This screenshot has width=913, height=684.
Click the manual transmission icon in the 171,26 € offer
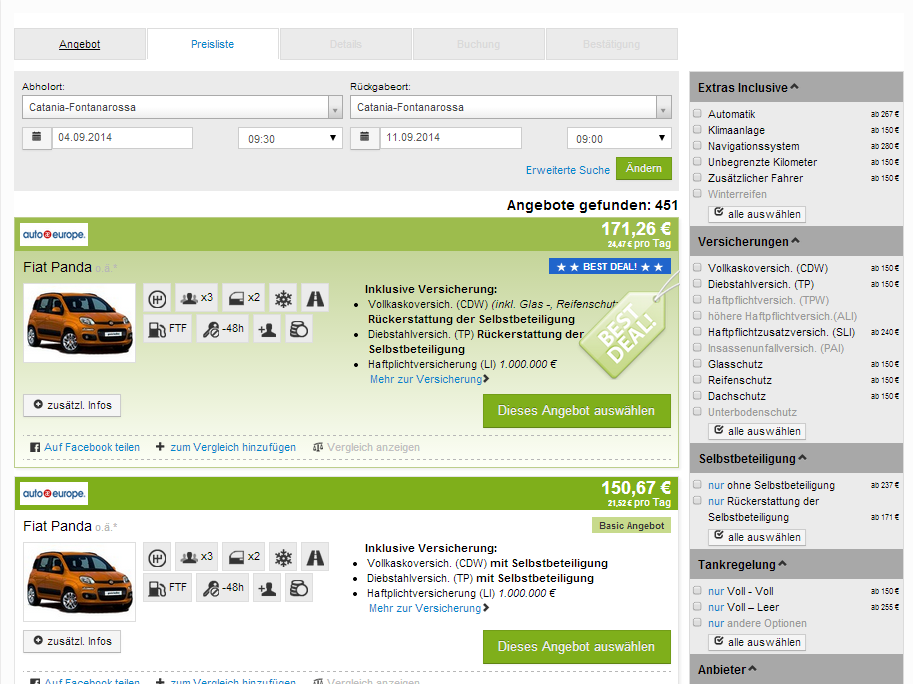coord(157,299)
